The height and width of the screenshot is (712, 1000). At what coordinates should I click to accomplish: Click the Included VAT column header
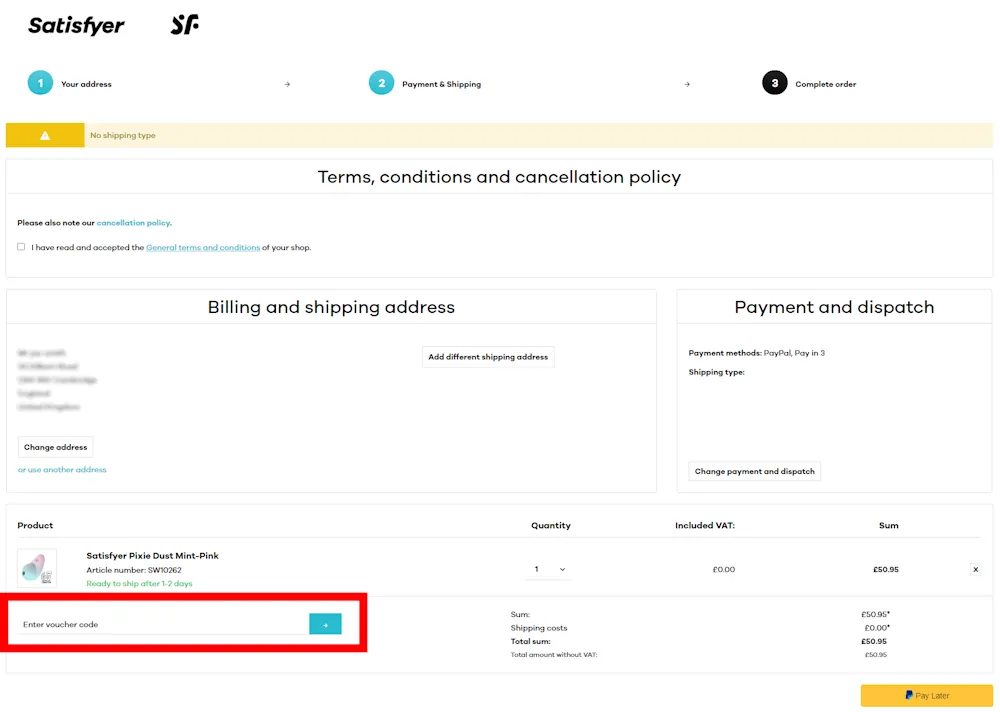click(705, 526)
